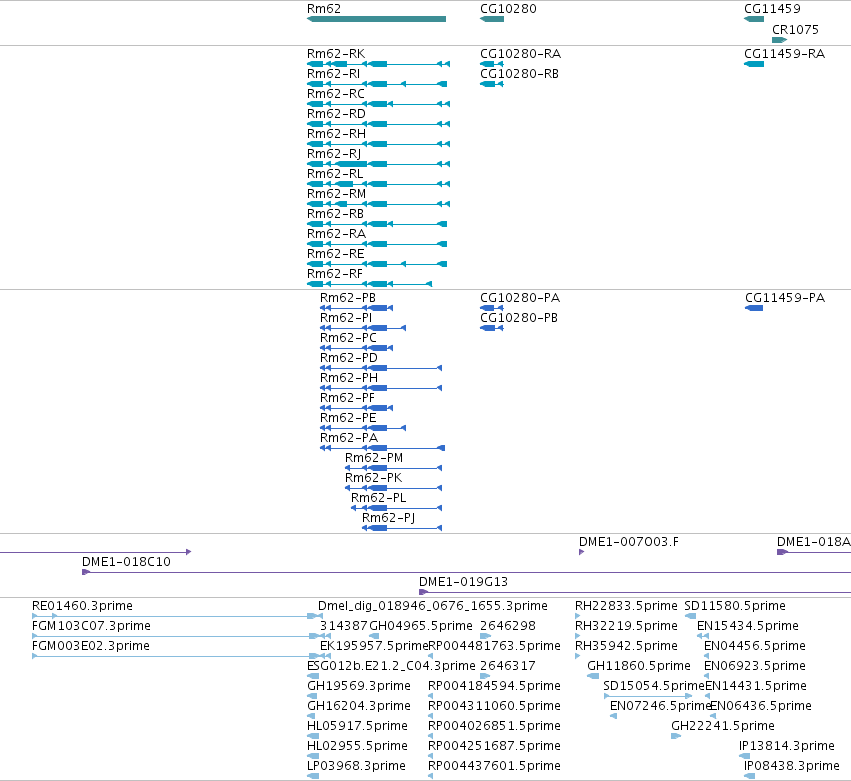Select clone DME1-019G13
Screen dimensions: 851x781
[x=635, y=592]
